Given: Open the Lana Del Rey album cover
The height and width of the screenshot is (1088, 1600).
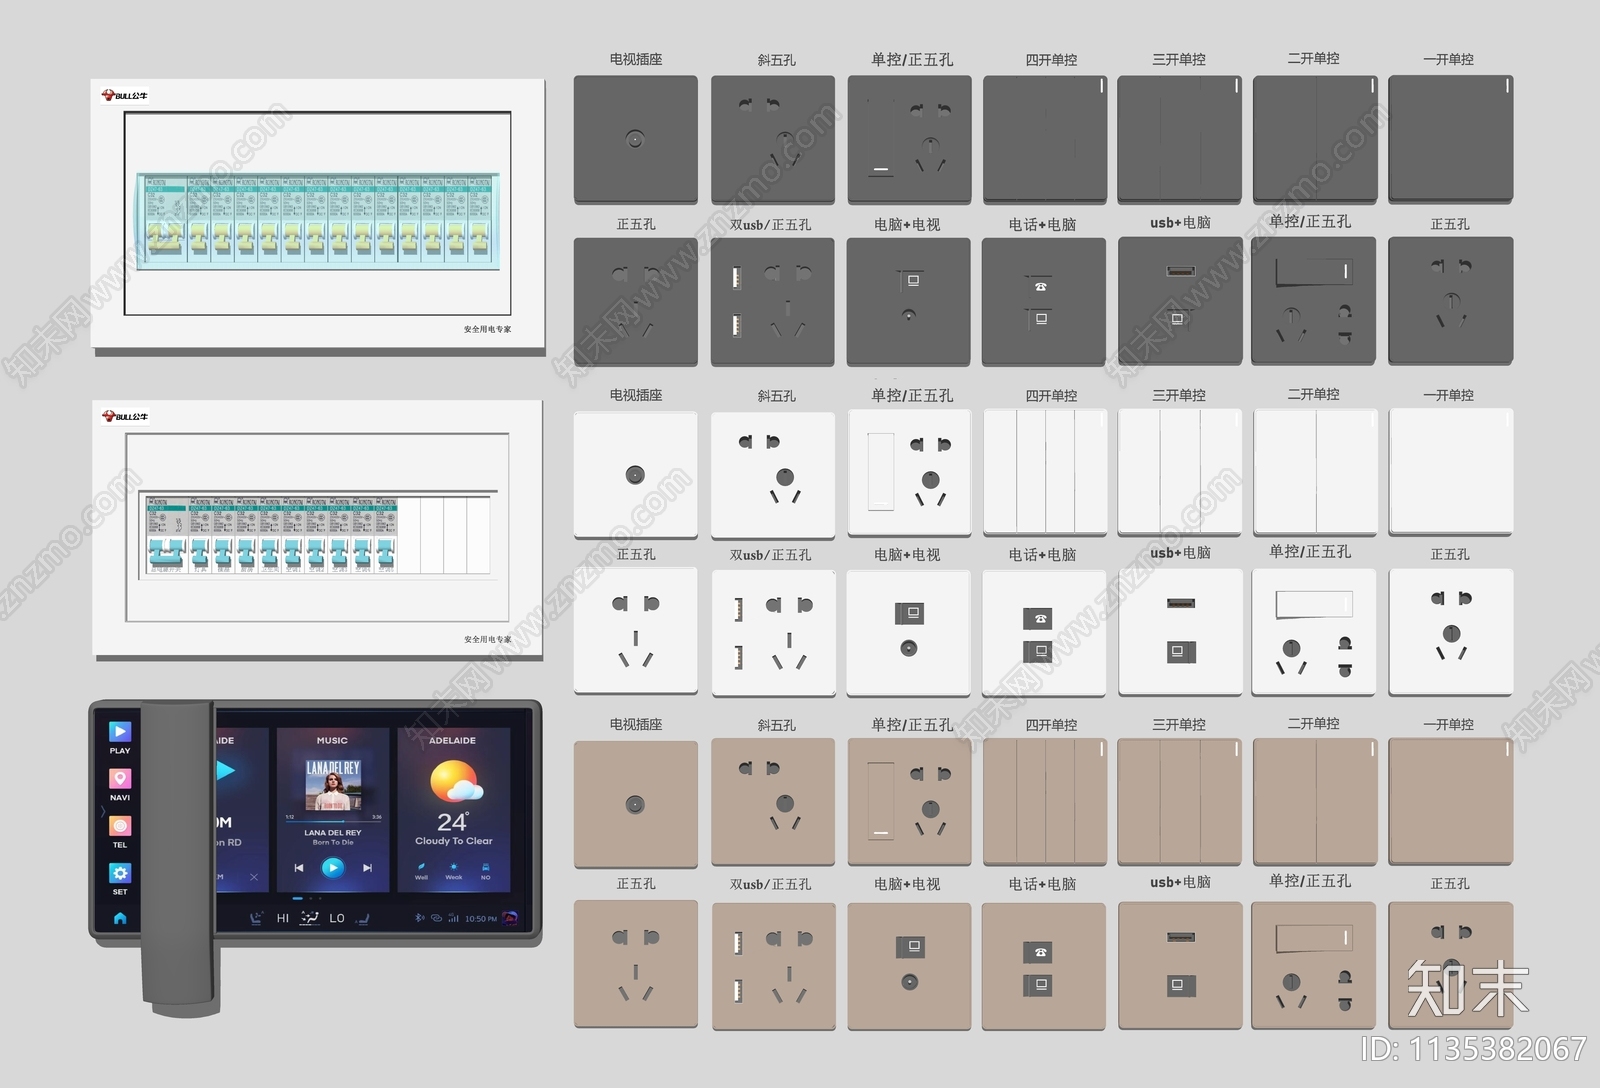Looking at the screenshot, I should [332, 784].
